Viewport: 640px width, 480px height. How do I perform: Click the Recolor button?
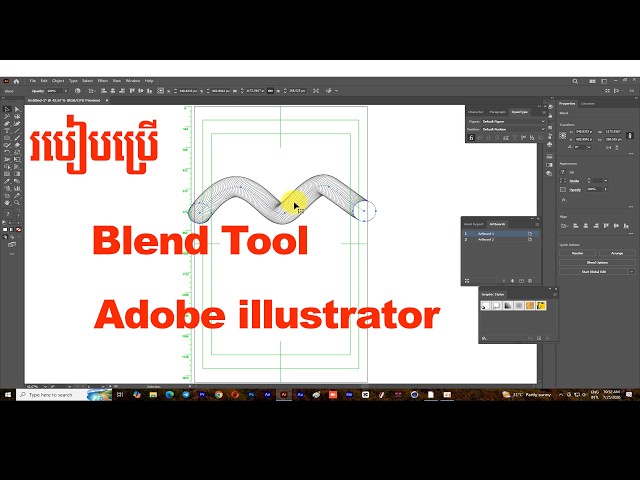tap(578, 253)
